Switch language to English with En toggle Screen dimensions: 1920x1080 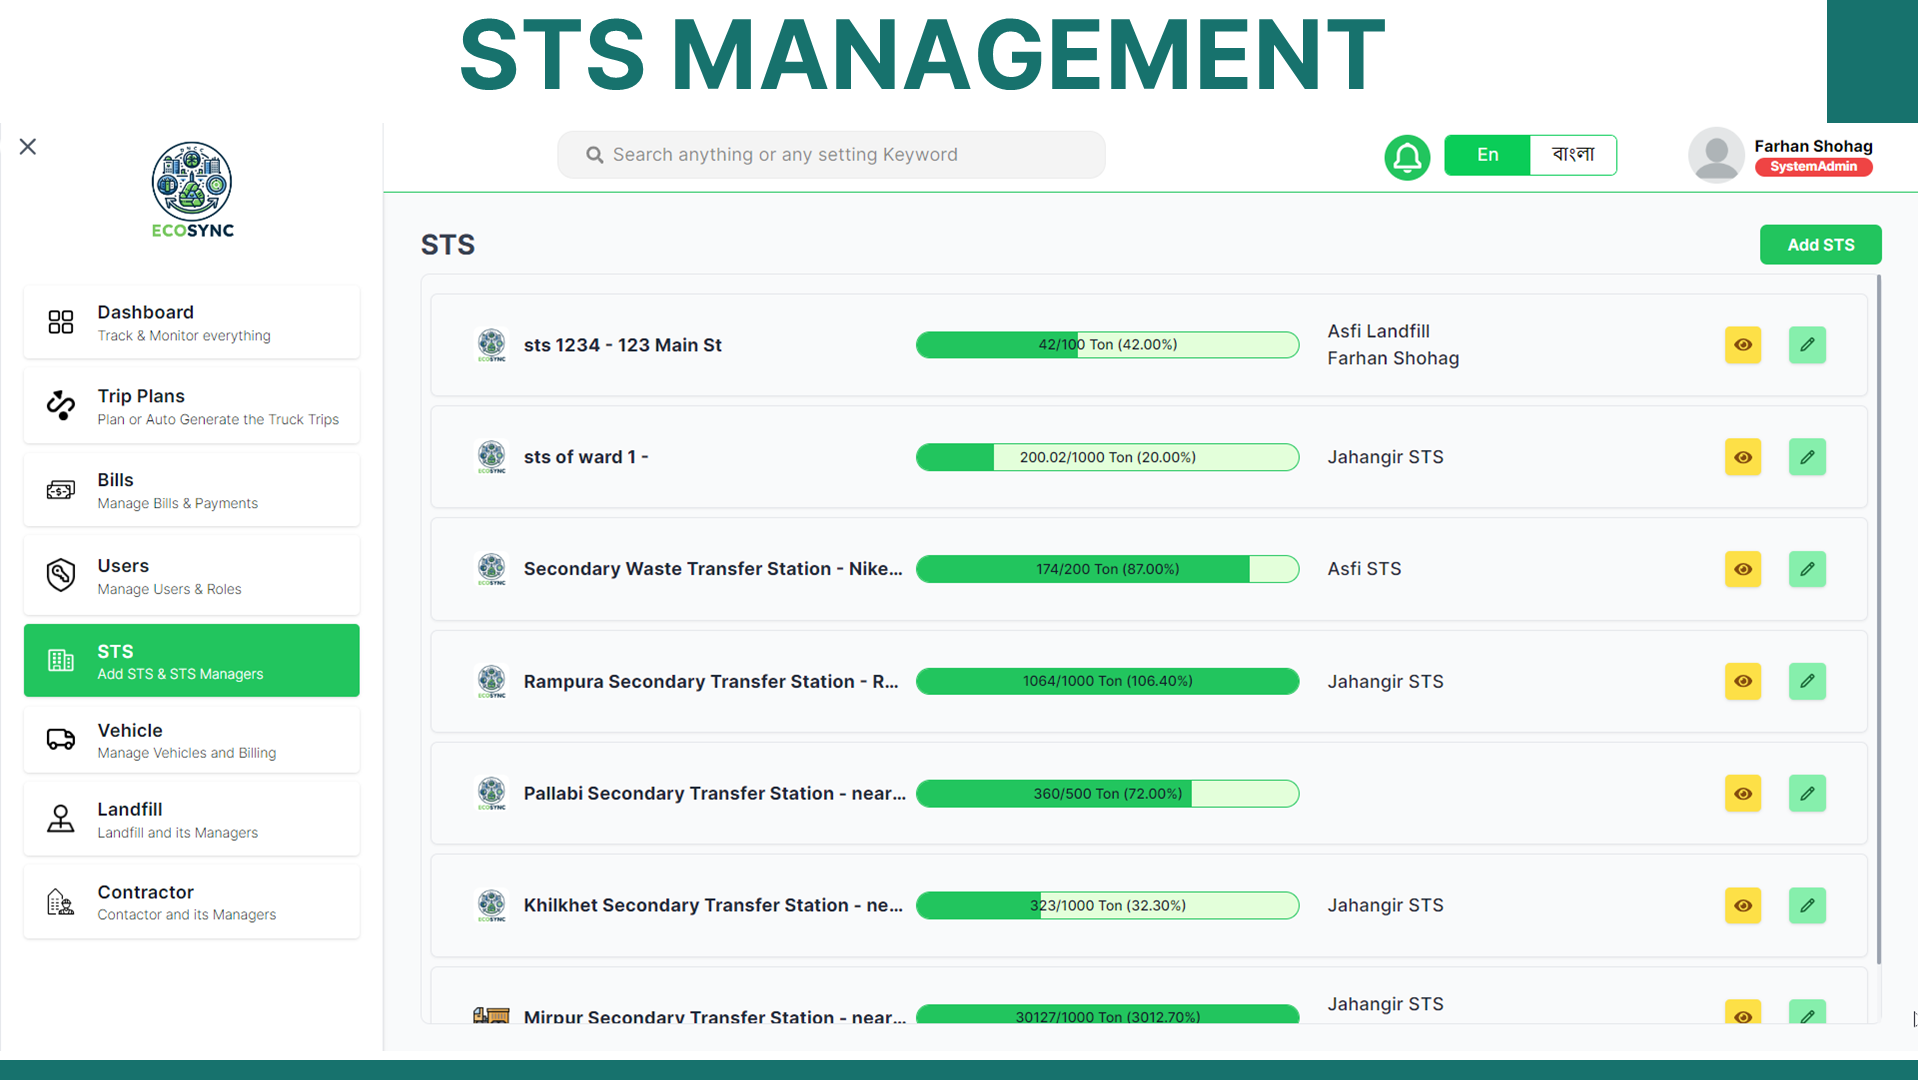click(1487, 155)
